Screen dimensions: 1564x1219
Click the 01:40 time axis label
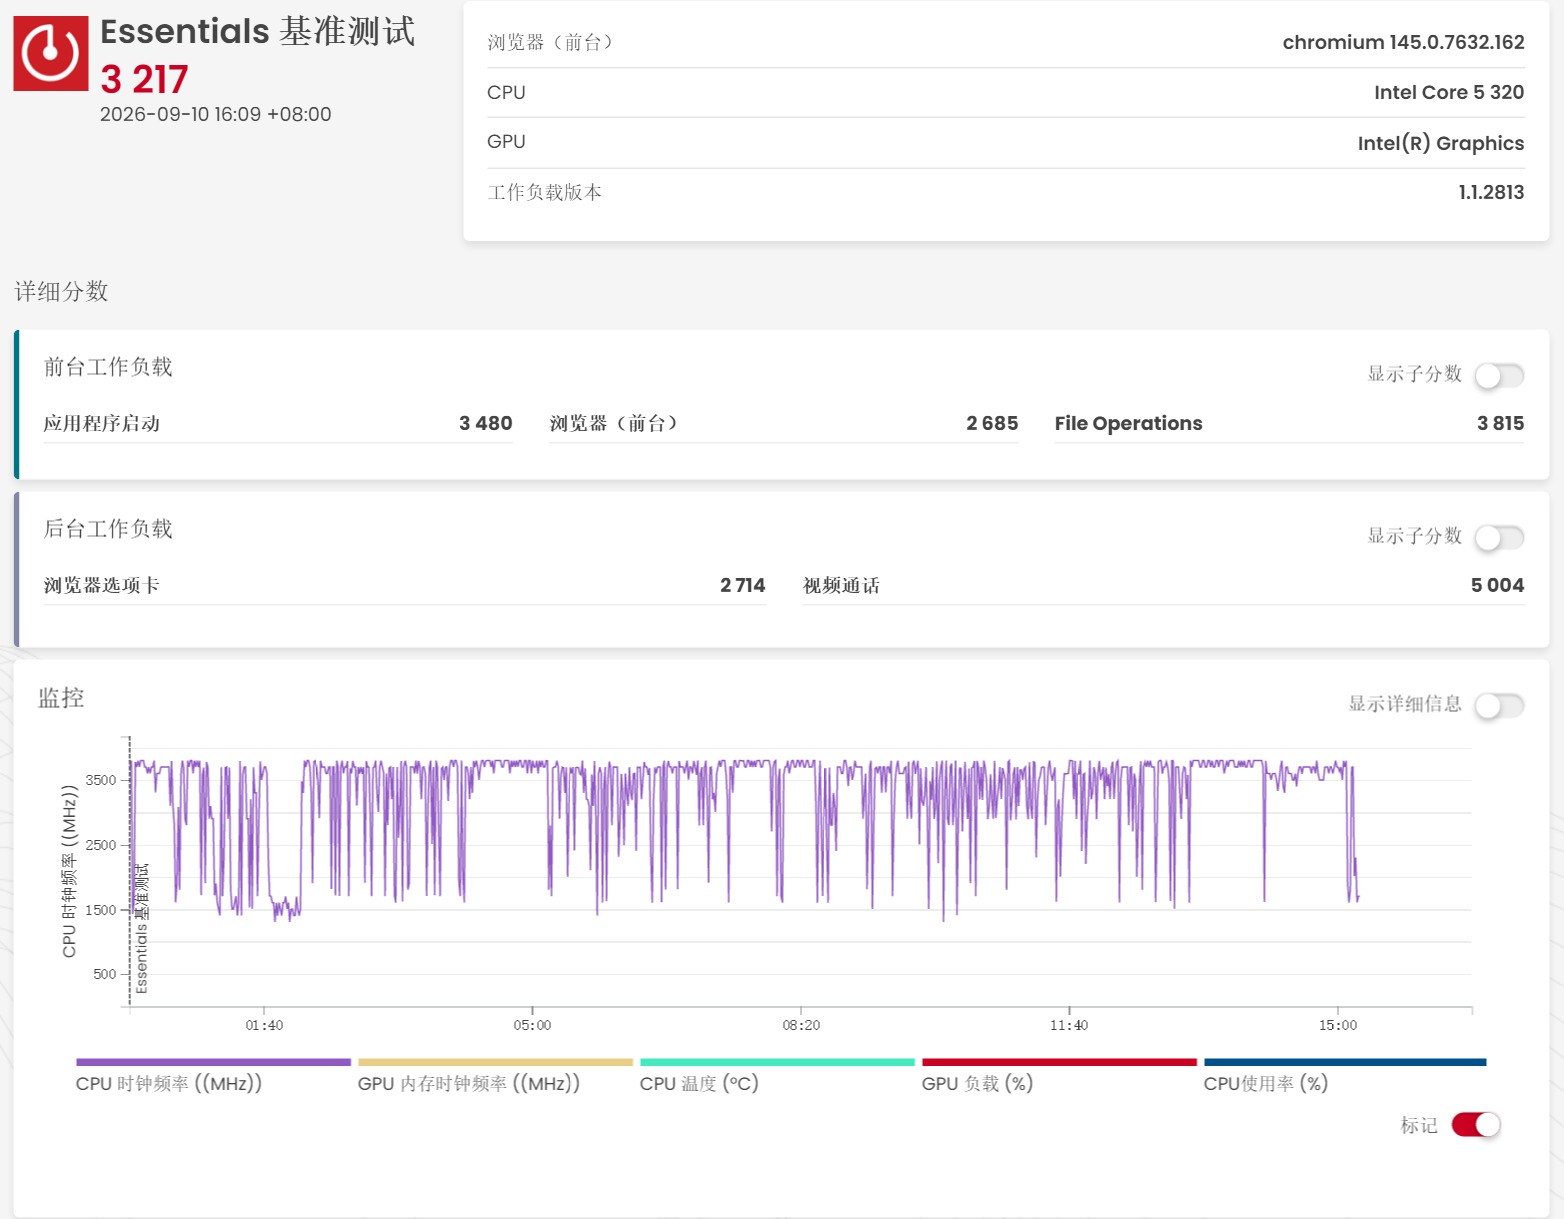[264, 1025]
